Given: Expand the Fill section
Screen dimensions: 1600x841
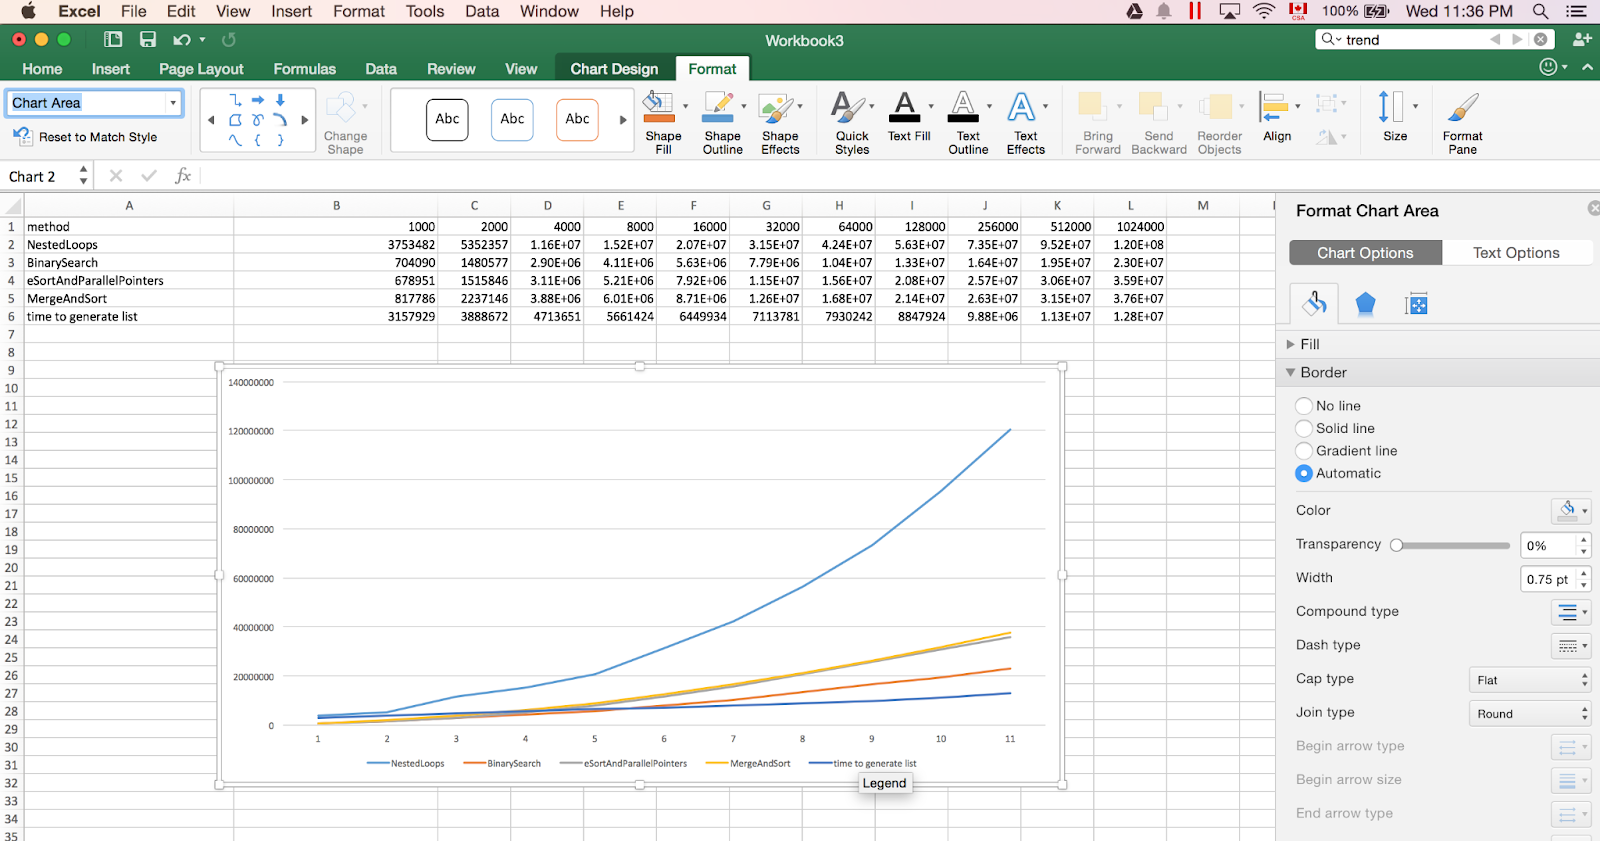Looking at the screenshot, I should pos(1291,344).
